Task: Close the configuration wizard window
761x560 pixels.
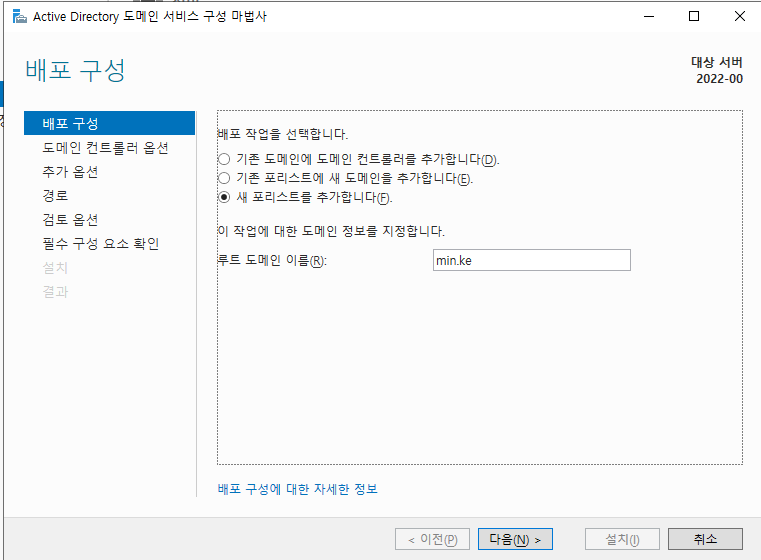Action: 740,16
